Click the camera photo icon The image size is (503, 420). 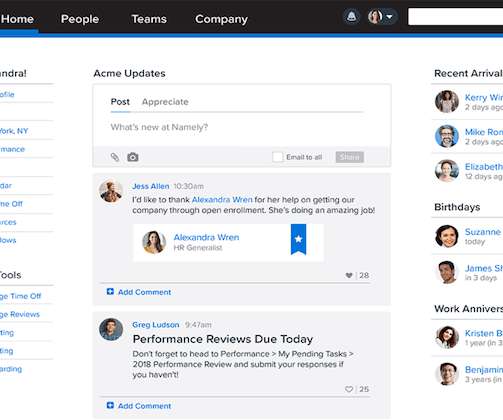click(x=133, y=157)
